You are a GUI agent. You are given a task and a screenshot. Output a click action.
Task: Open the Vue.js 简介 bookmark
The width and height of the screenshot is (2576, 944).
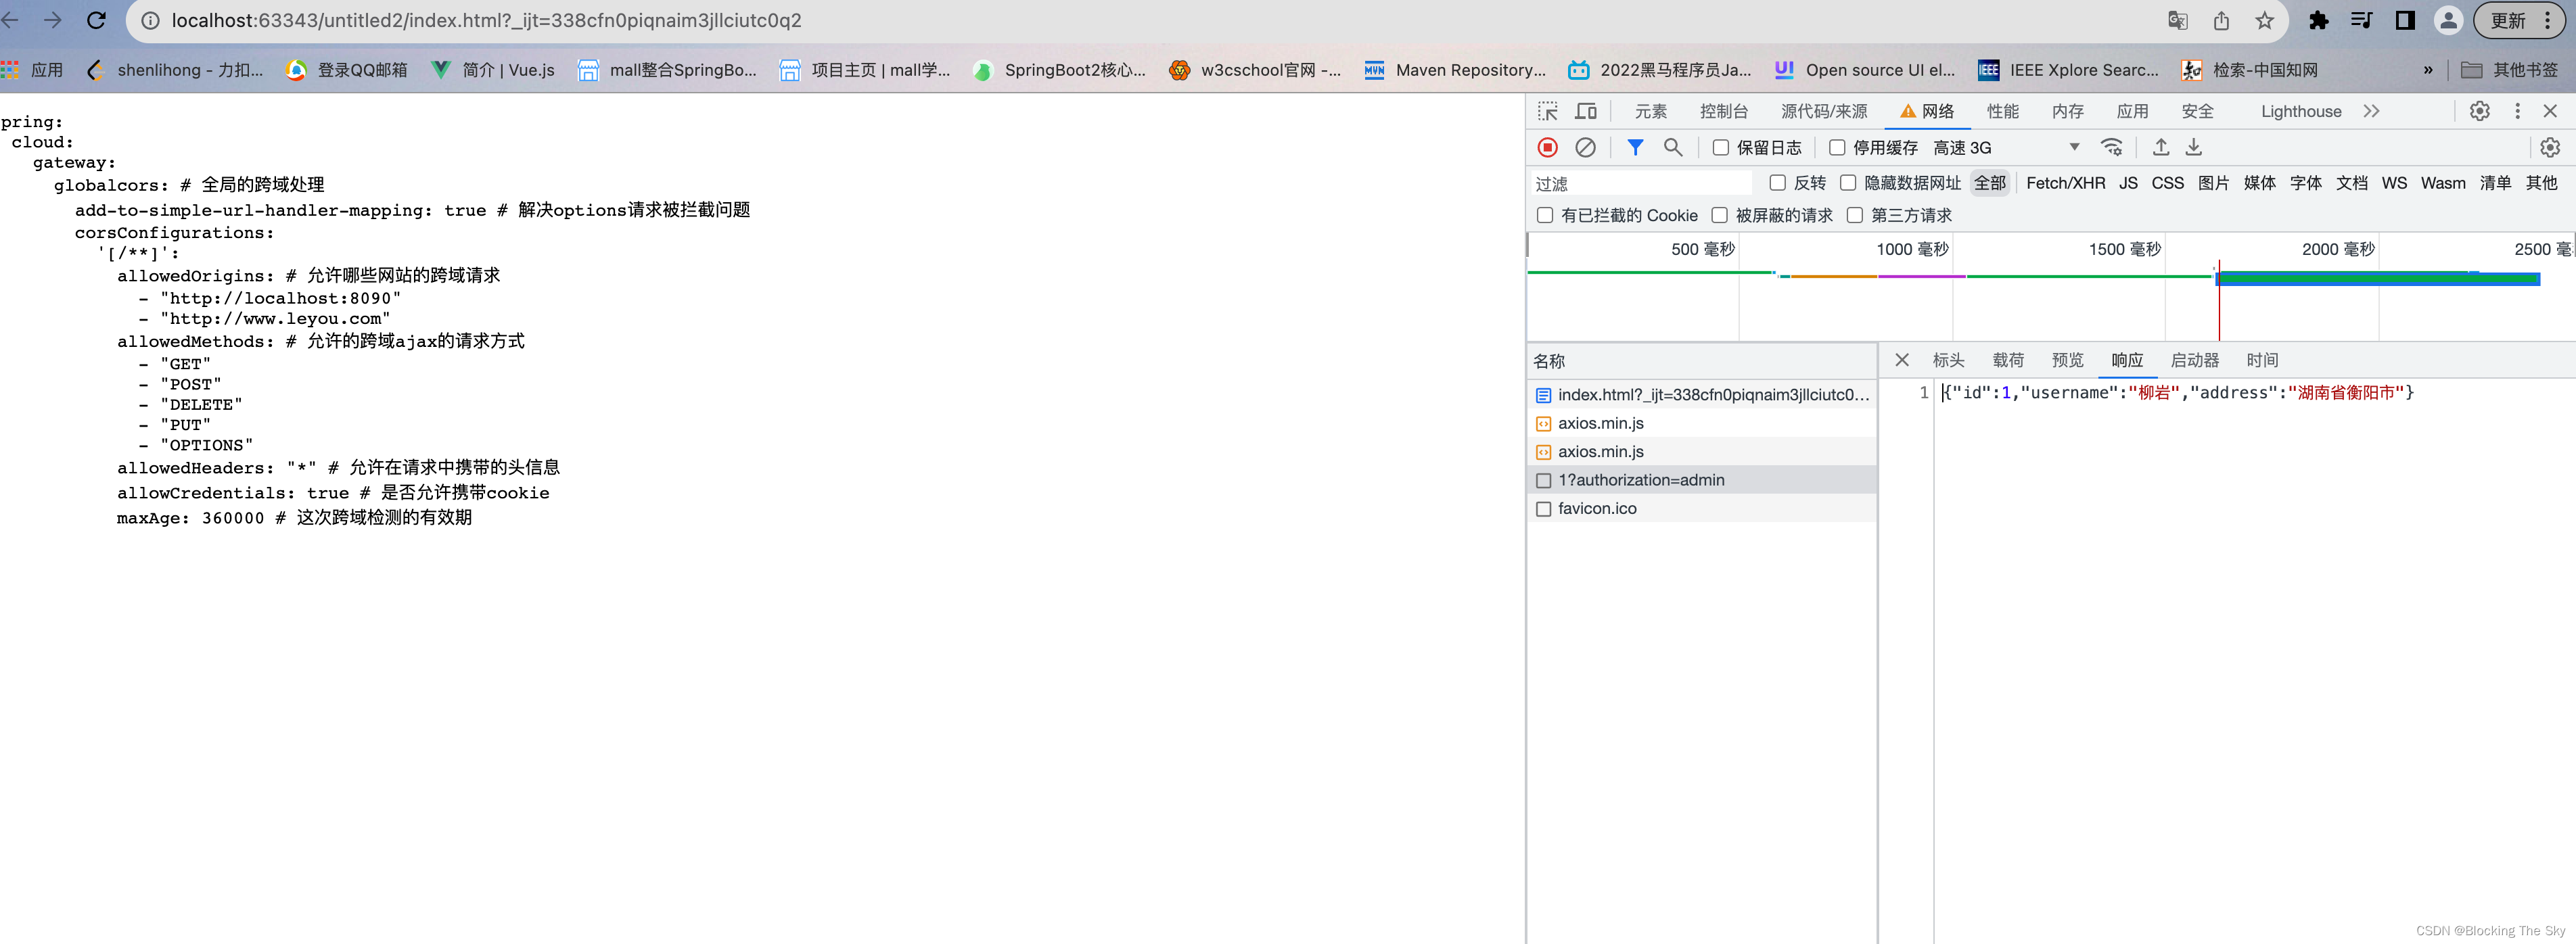[493, 70]
